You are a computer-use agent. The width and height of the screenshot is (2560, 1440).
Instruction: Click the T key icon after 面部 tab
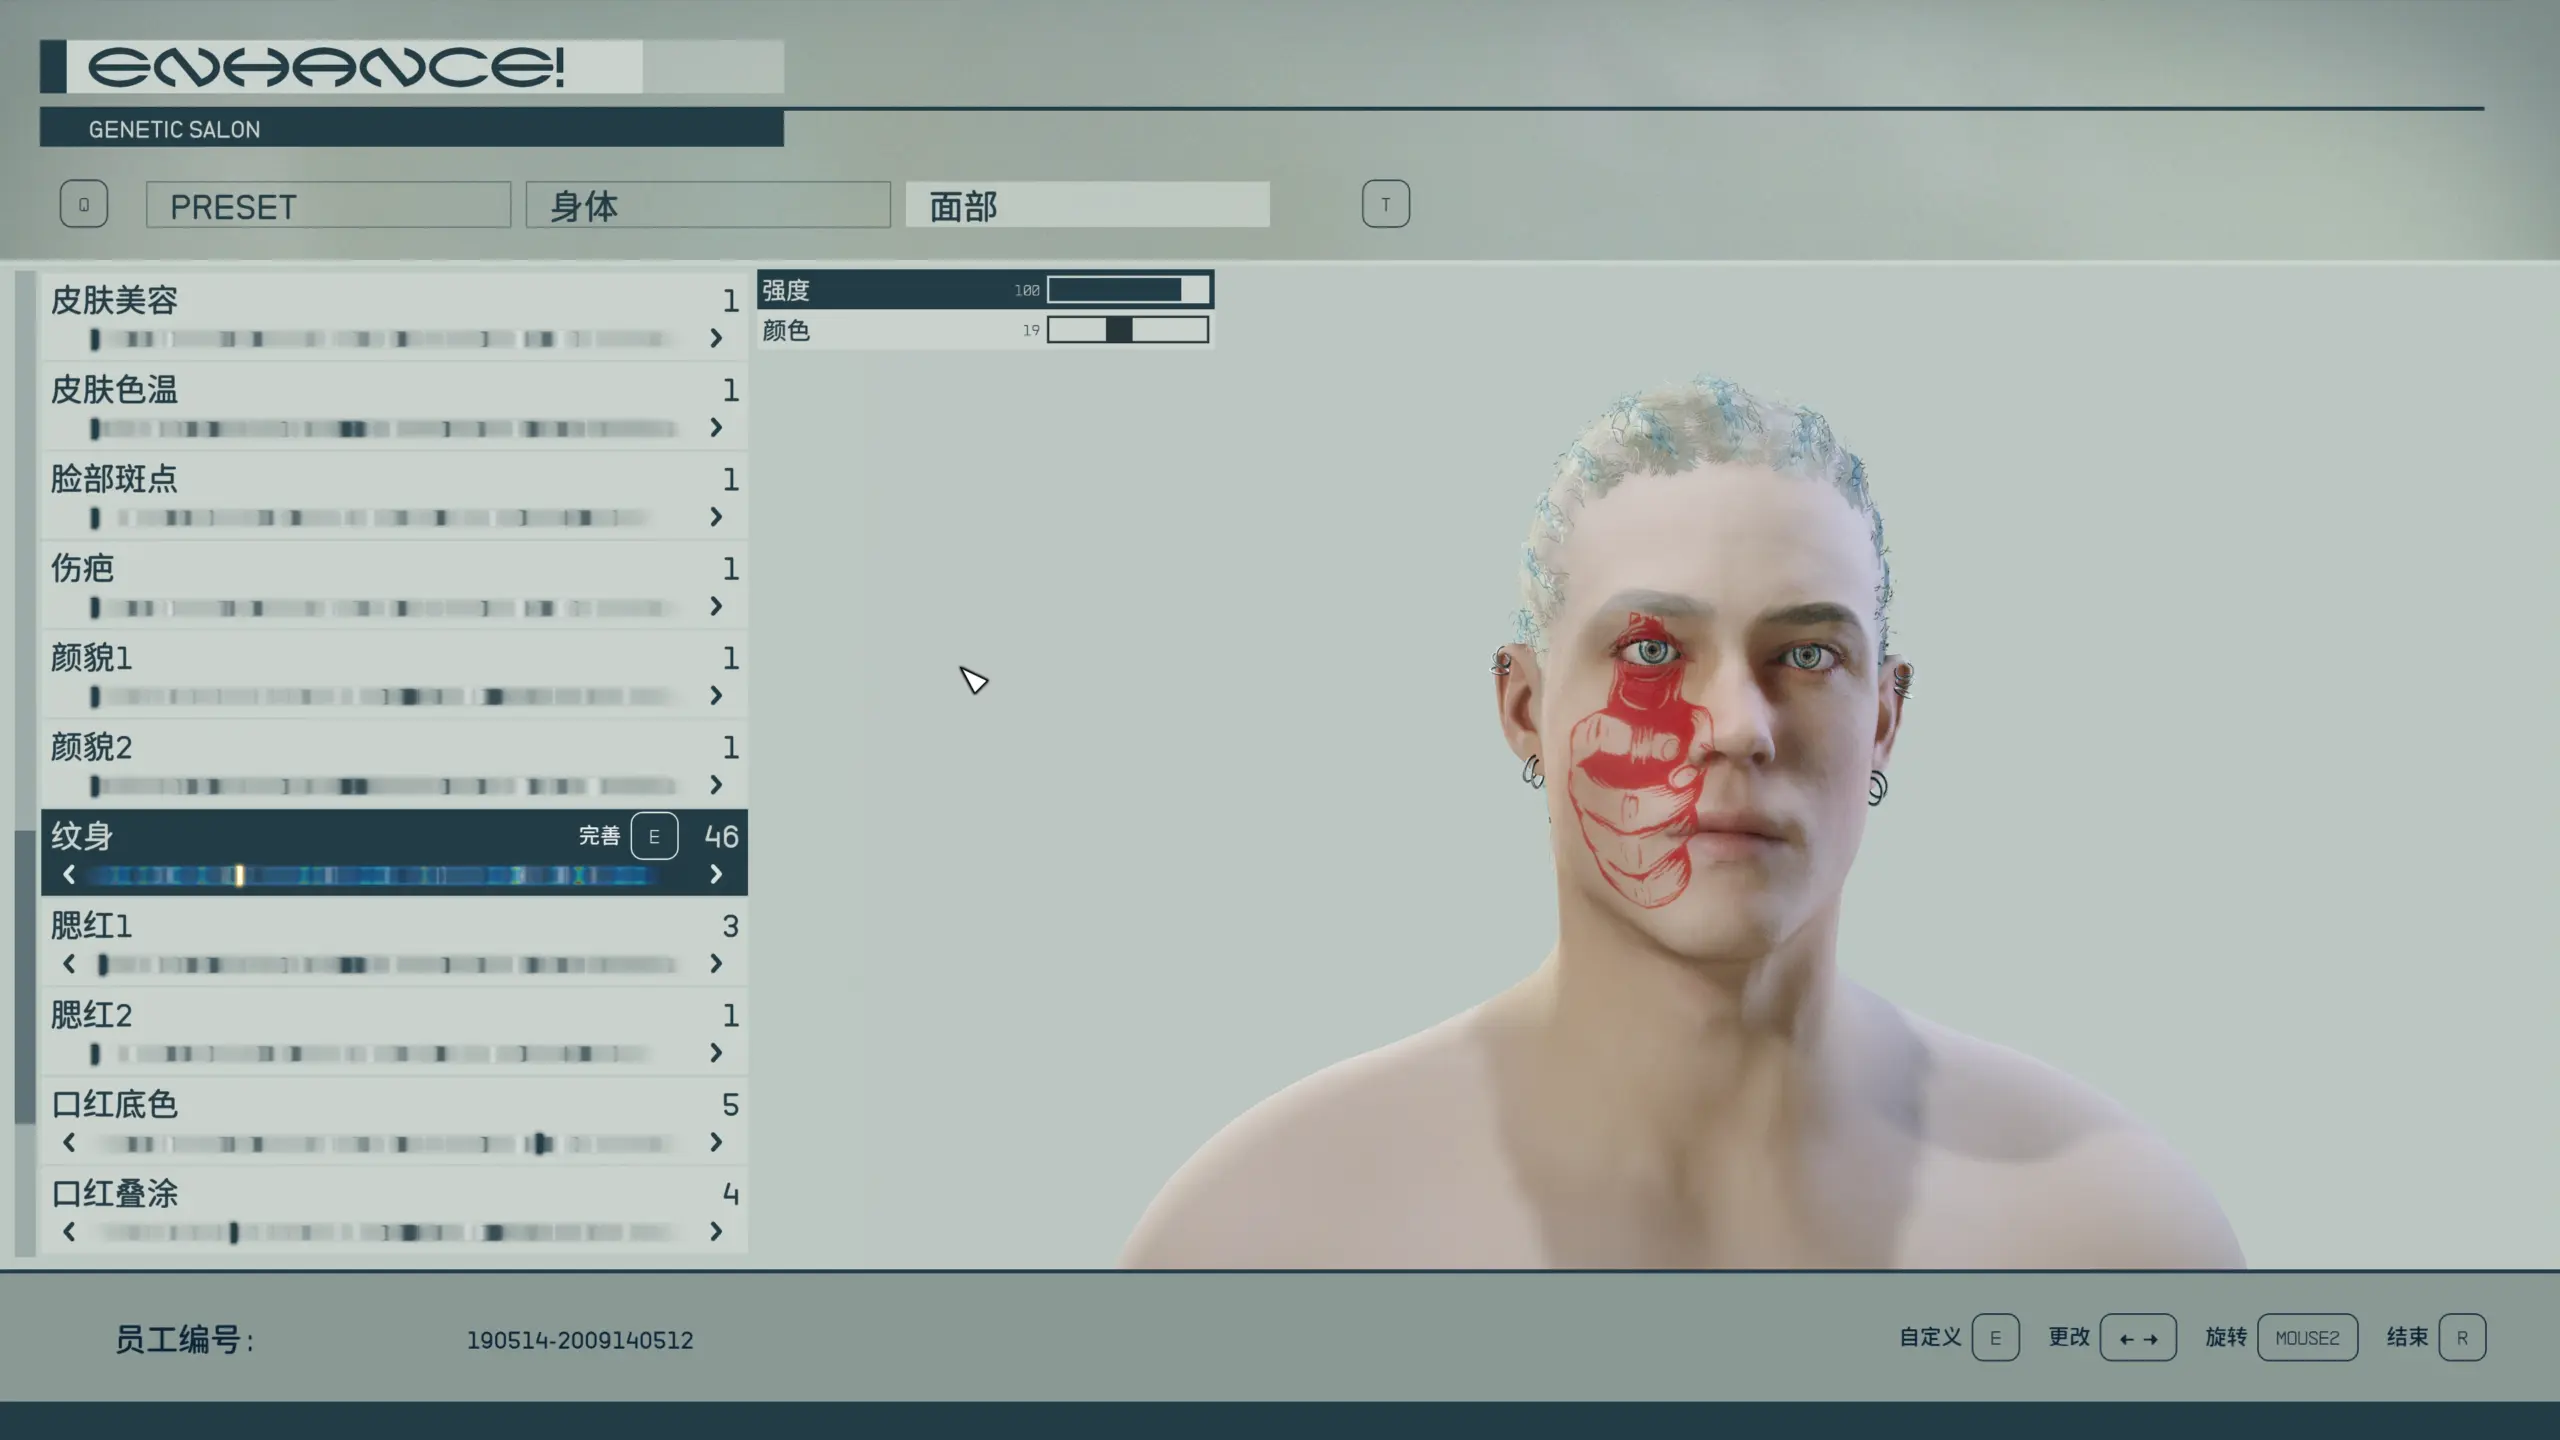point(1385,204)
